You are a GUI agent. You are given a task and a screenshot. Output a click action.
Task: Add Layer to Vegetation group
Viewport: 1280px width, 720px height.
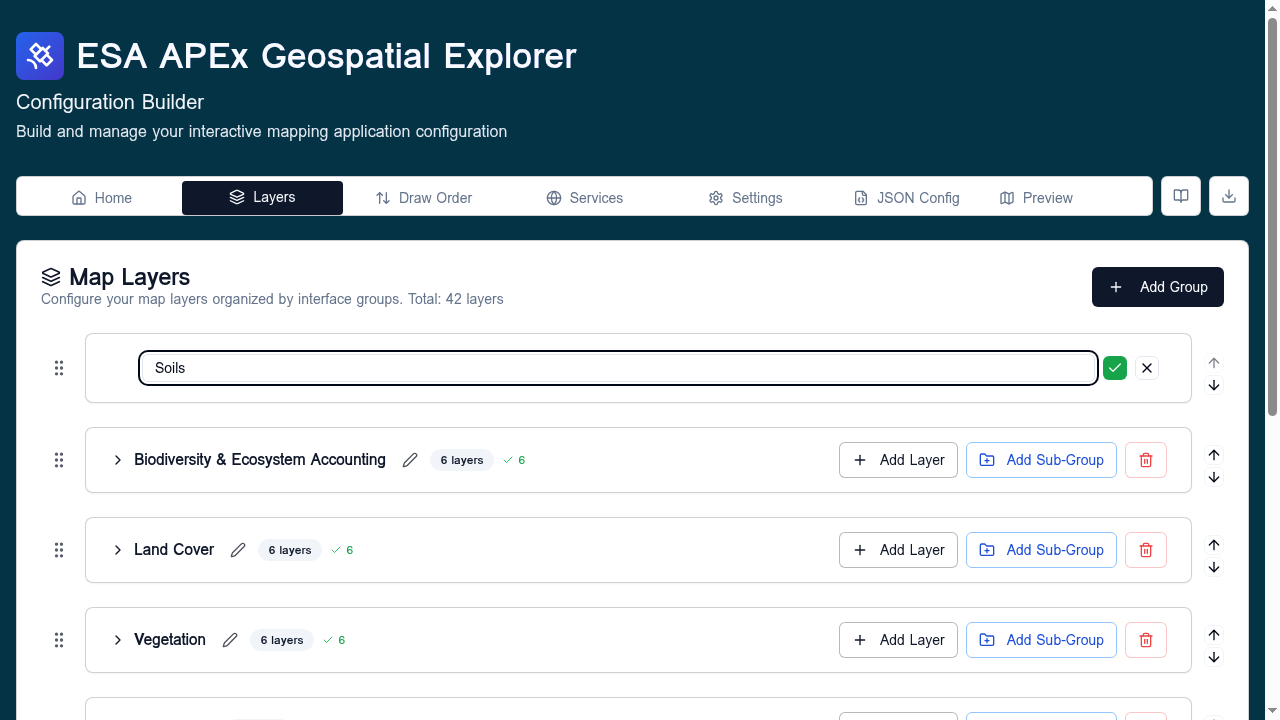(x=898, y=640)
